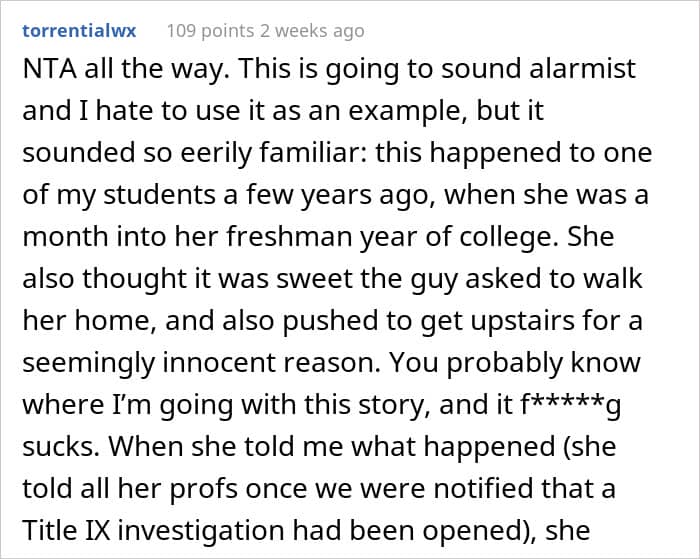The image size is (700, 559).
Task: Click the 109 points score
Action: pyautogui.click(x=208, y=31)
